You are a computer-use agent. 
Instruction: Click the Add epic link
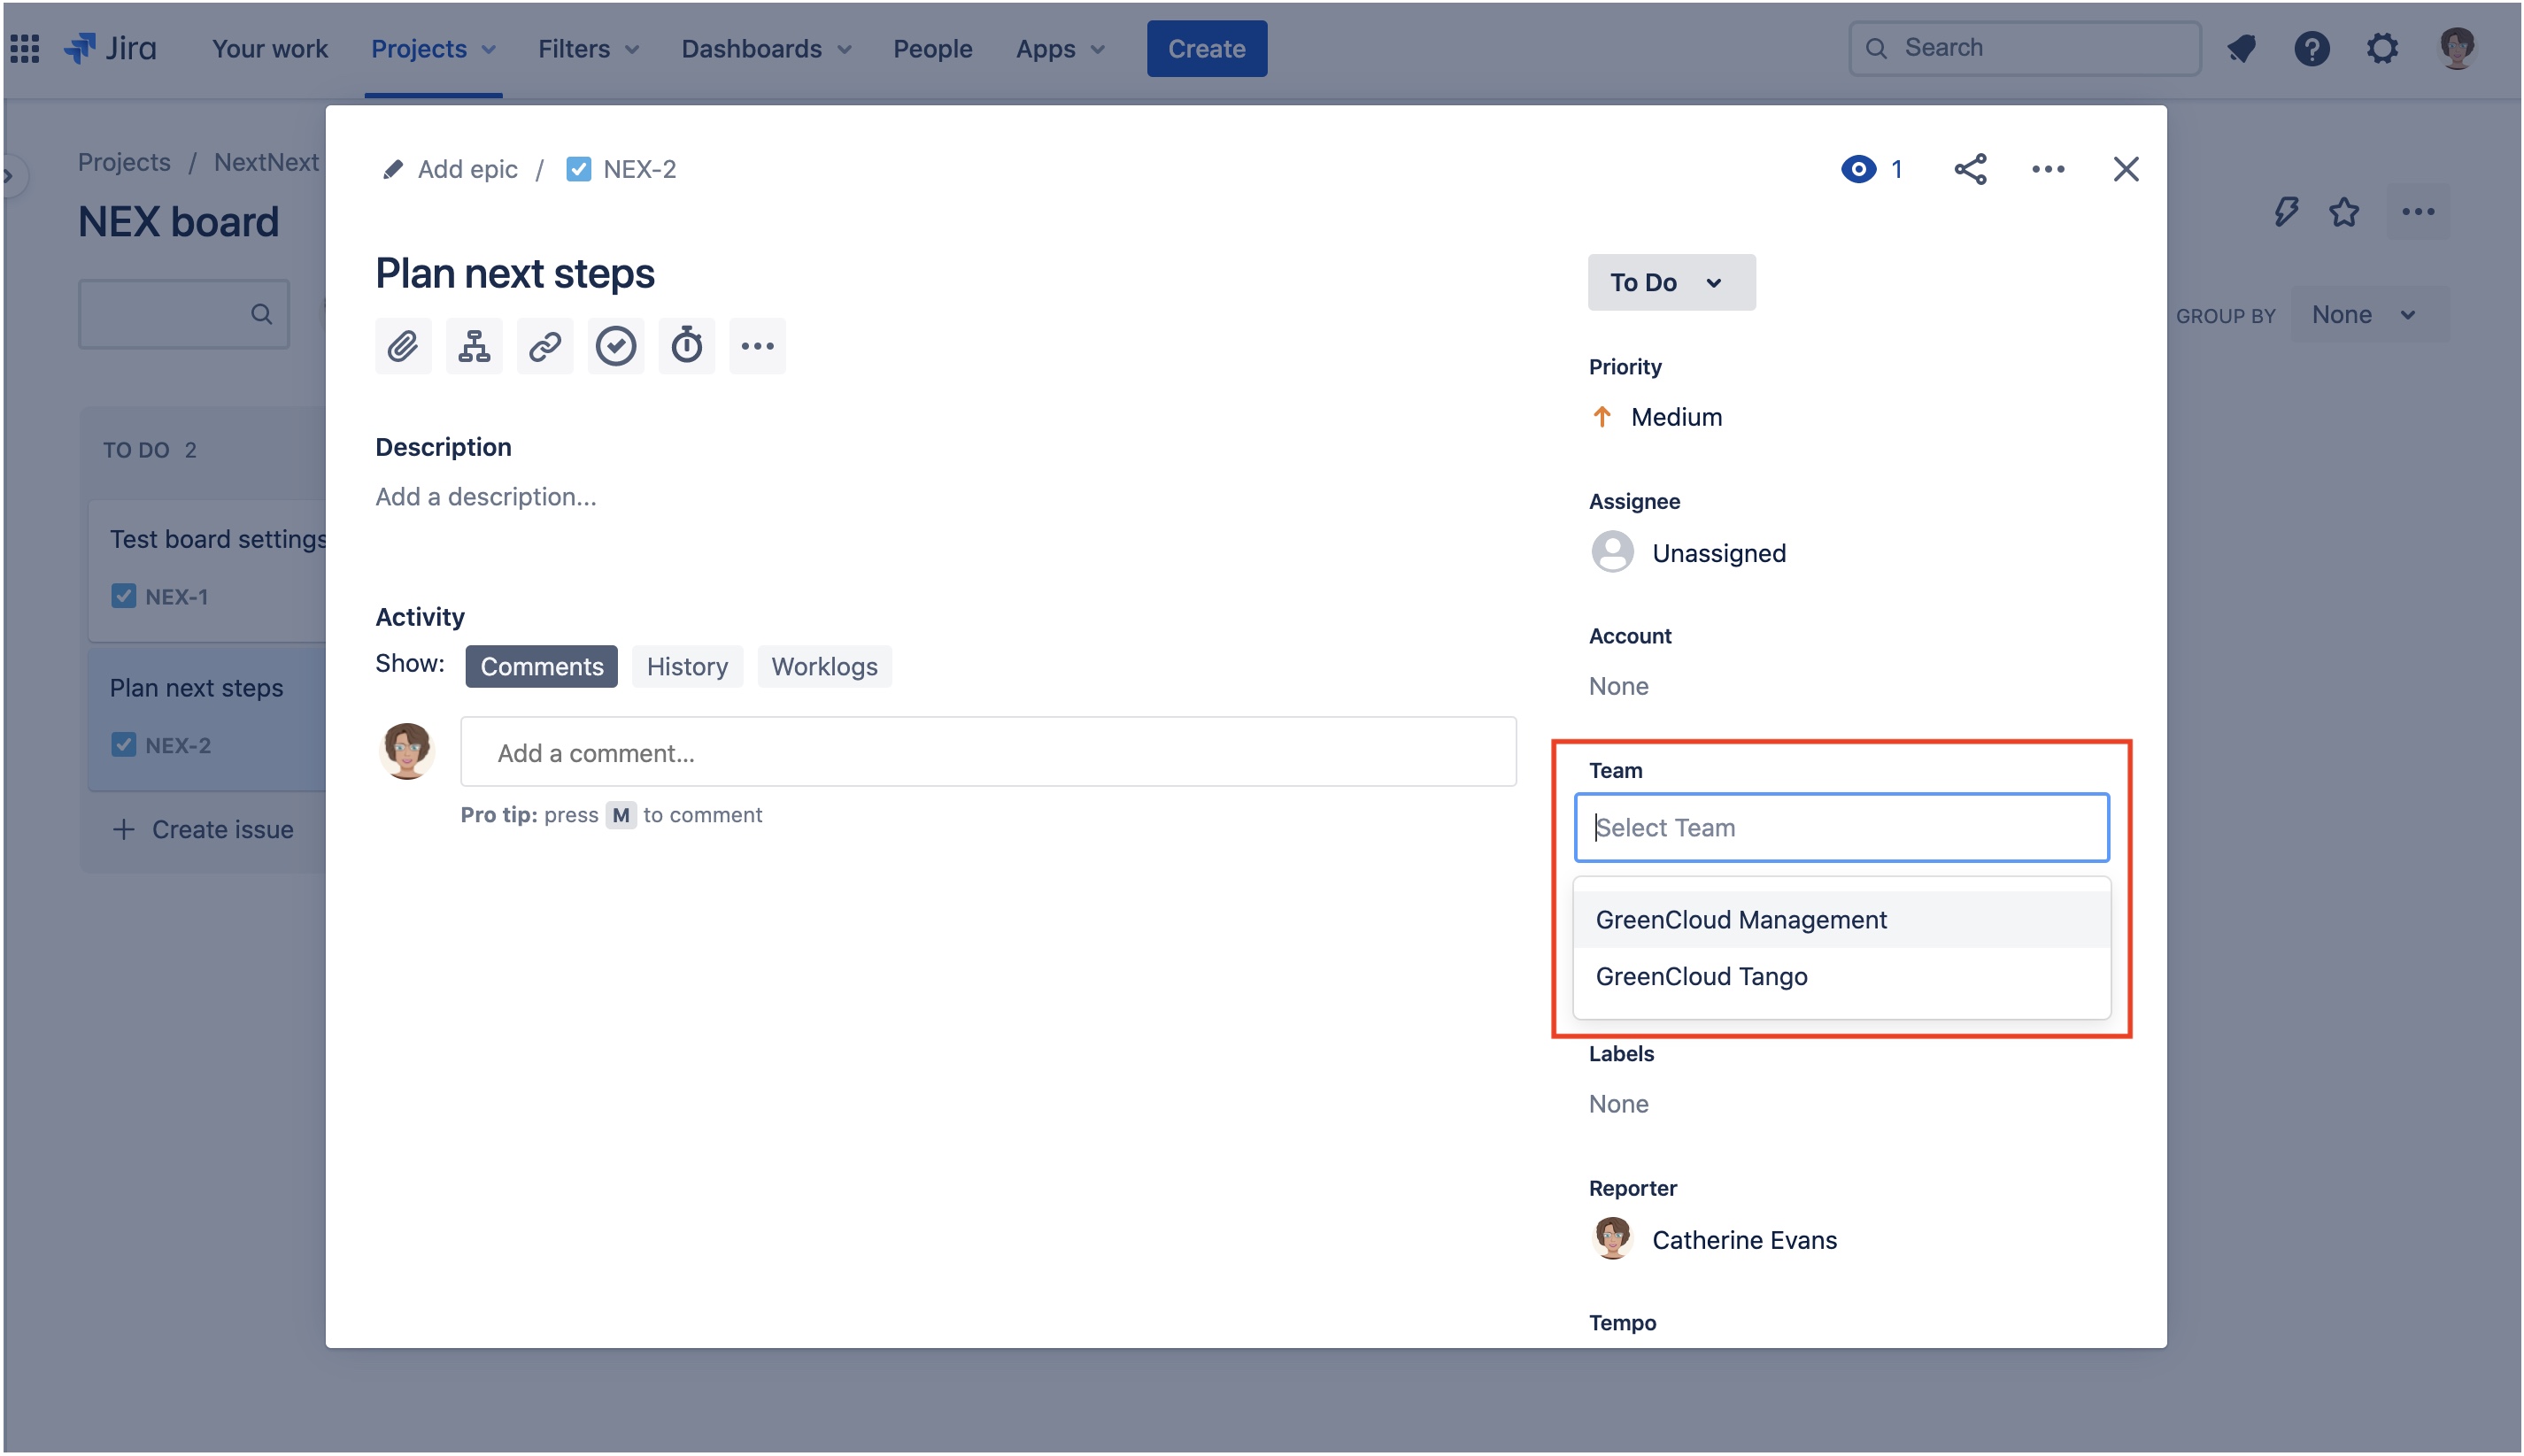466,169
